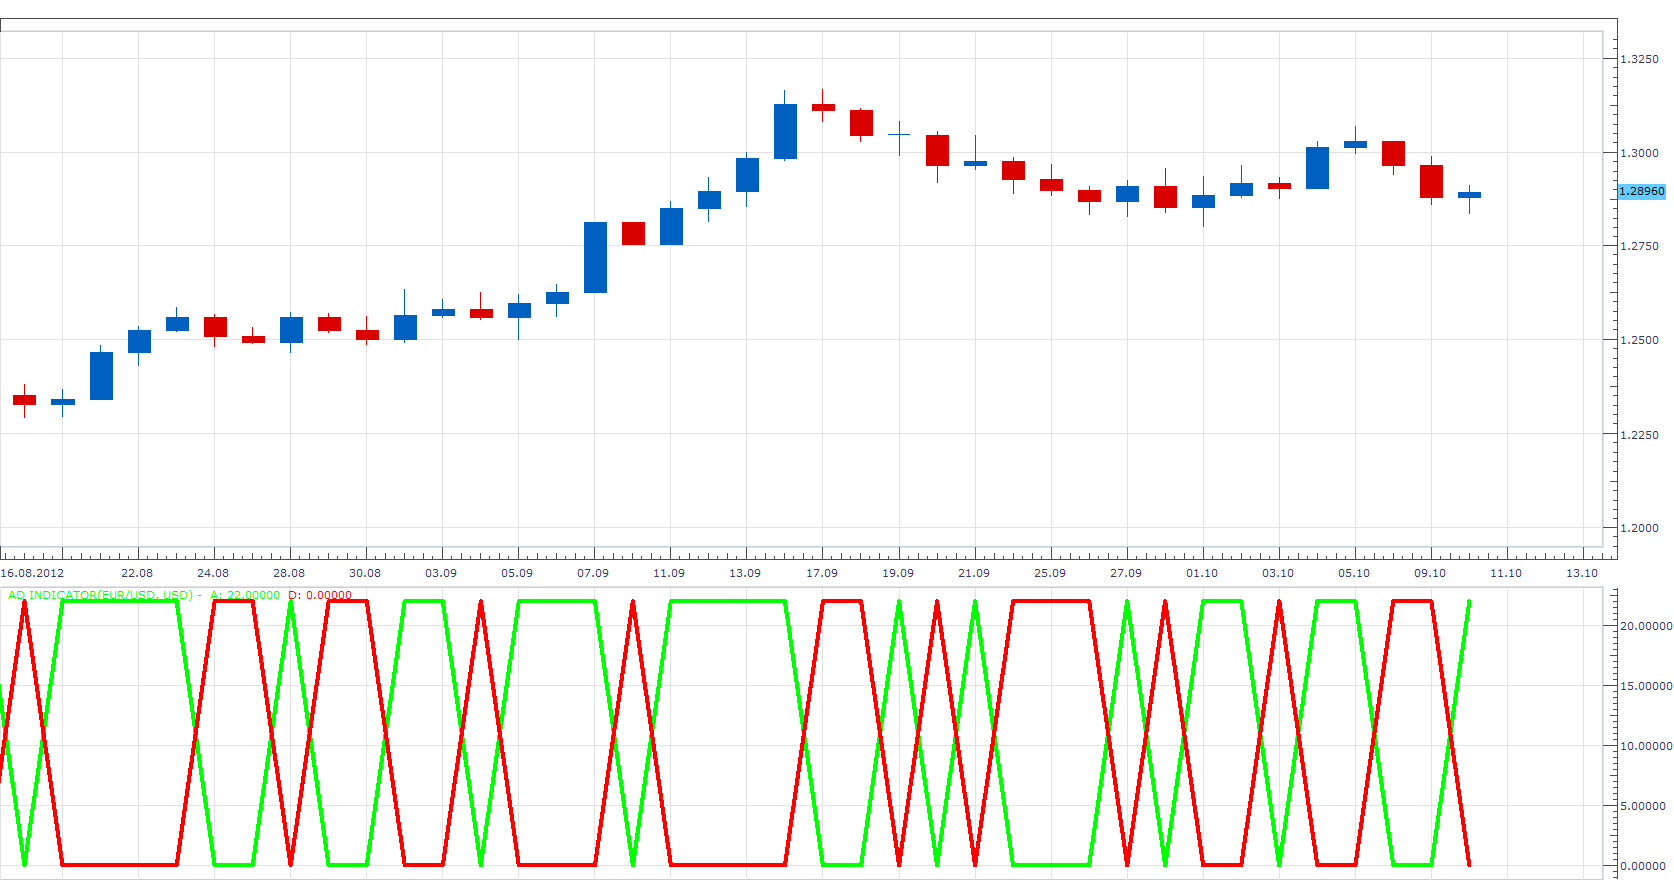This screenshot has width=1674, height=880.
Task: Click the red D: 0.00000 value in the indicator label
Action: click(320, 595)
